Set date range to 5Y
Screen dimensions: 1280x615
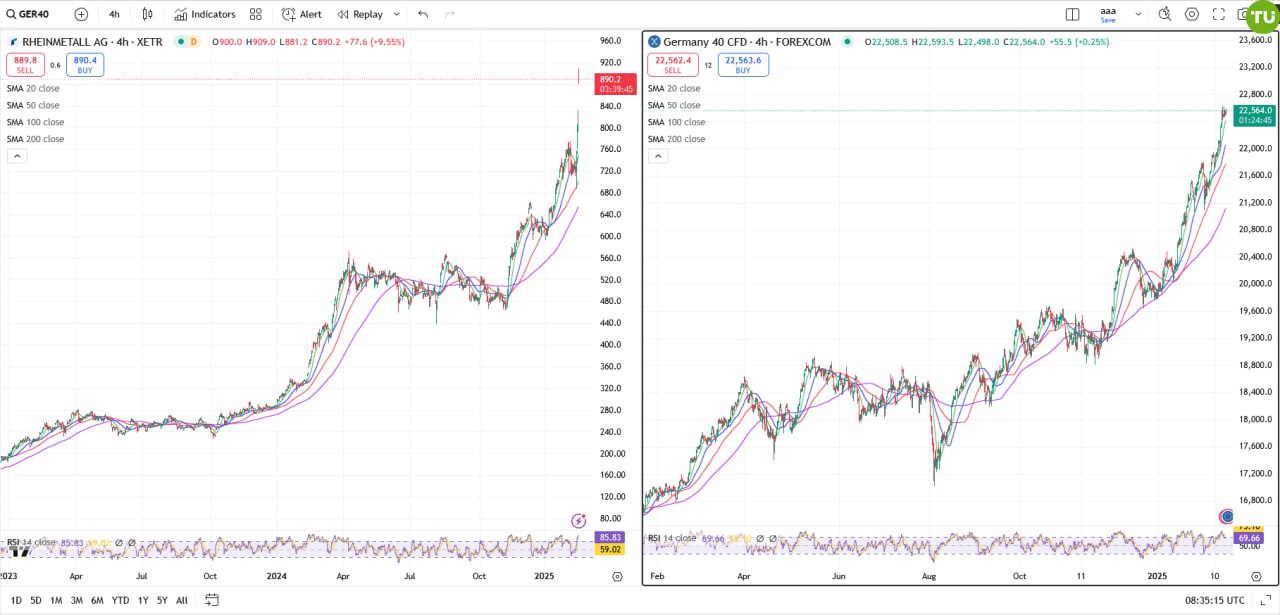point(162,600)
